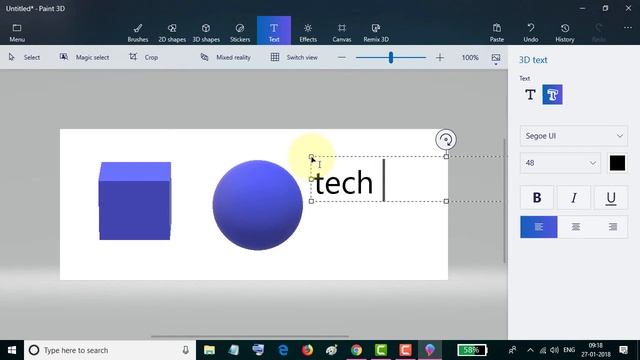Open the 2D shapes tab
The width and height of the screenshot is (640, 360).
tap(172, 33)
